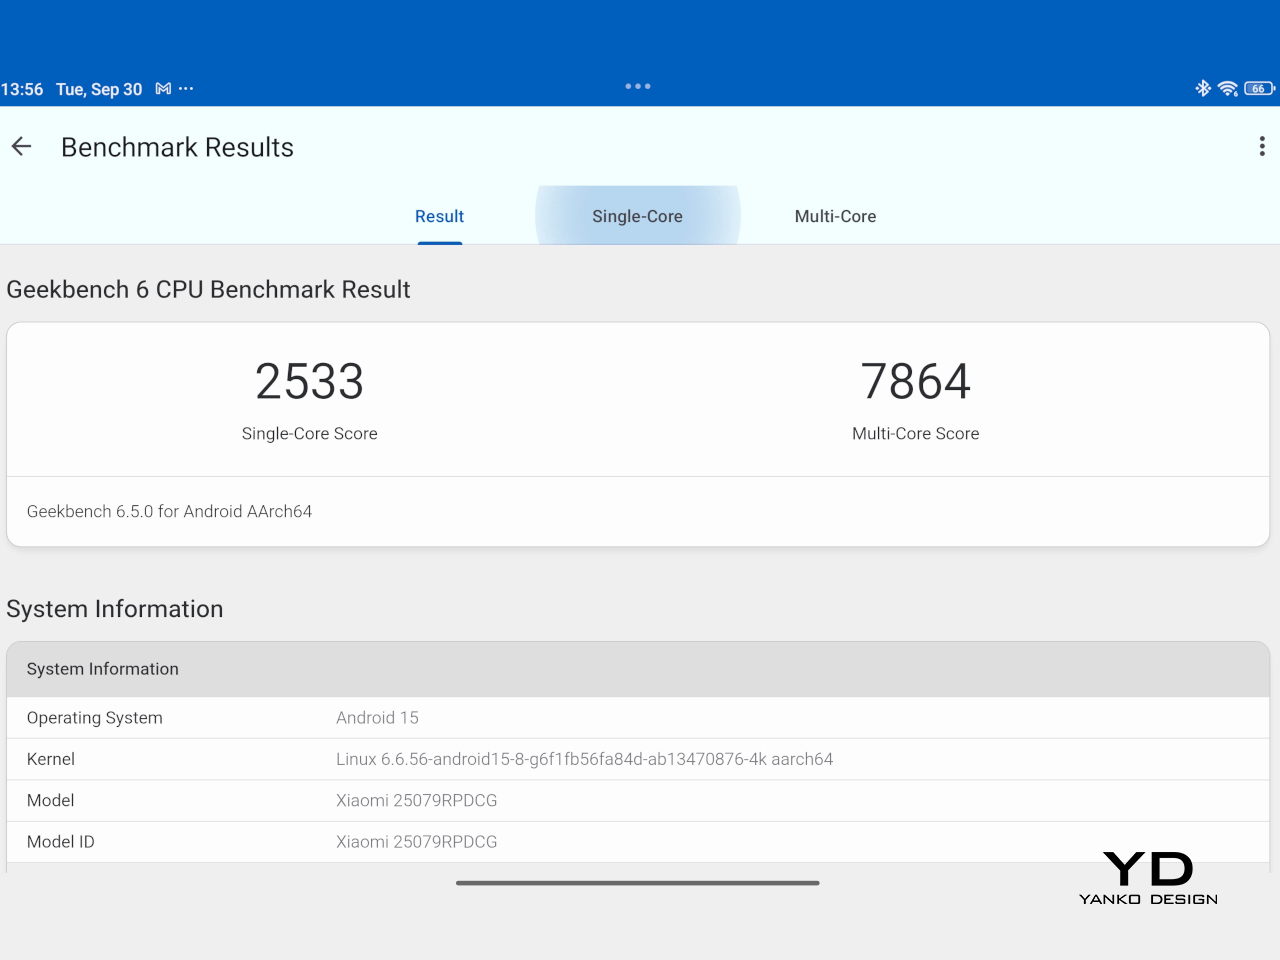Image resolution: width=1280 pixels, height=960 pixels.
Task: Tap the System Information table header
Action: [638, 669]
